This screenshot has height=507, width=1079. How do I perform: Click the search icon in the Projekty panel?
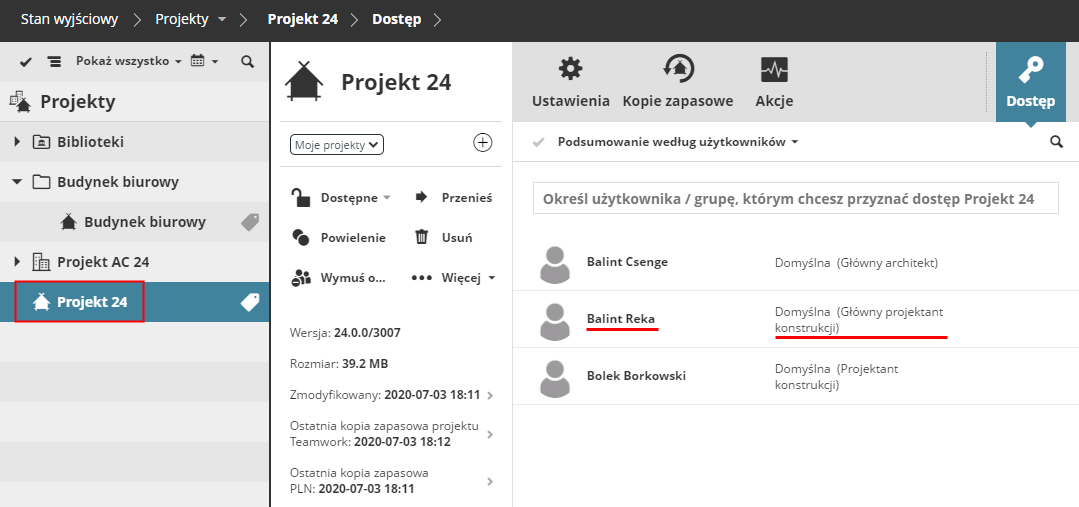pos(248,61)
